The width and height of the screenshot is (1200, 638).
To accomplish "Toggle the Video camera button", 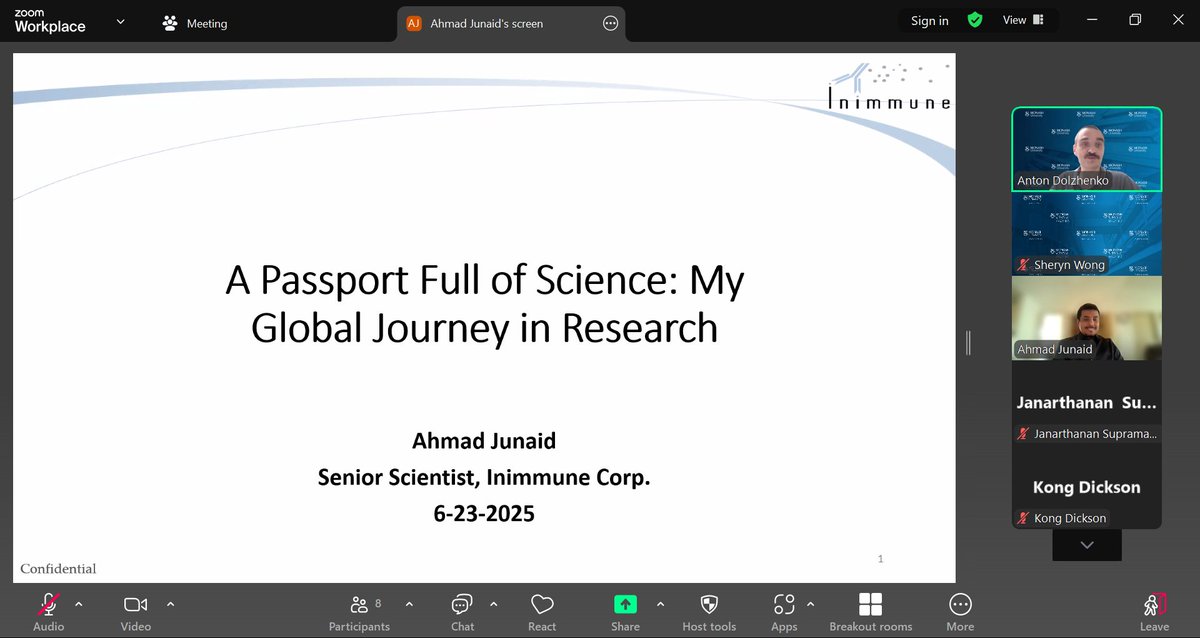I will coord(136,612).
